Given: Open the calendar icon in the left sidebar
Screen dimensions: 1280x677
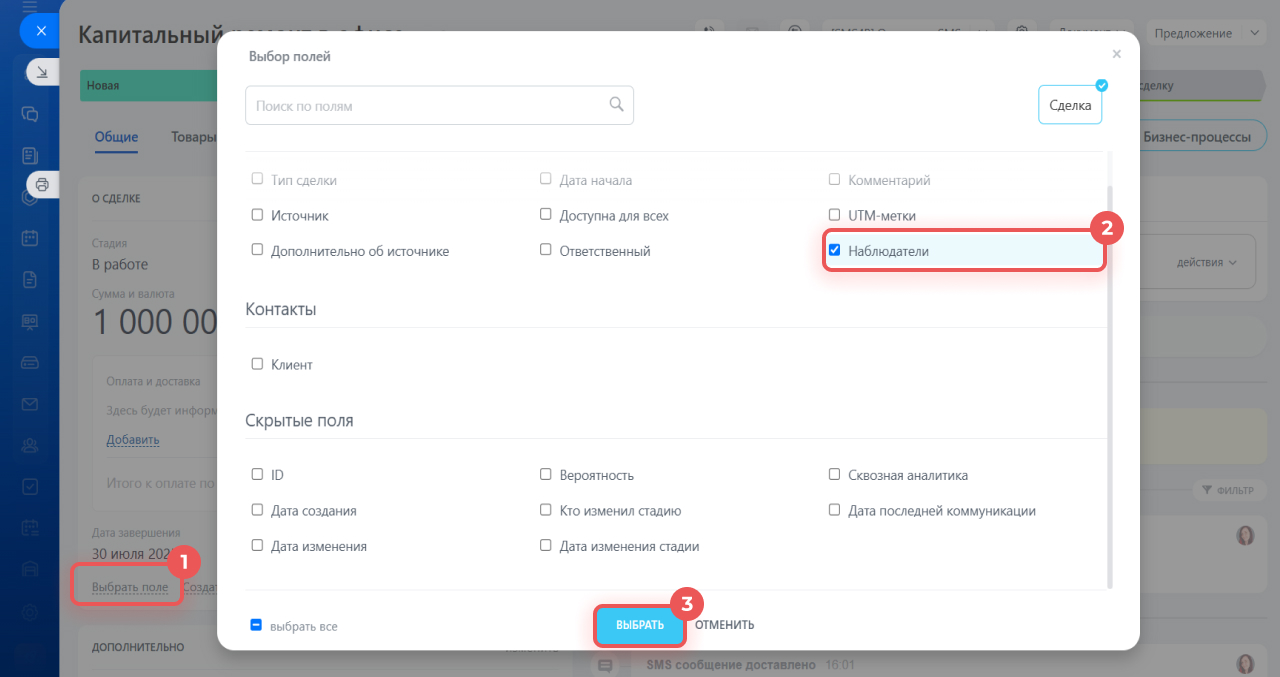Looking at the screenshot, I should [30, 238].
